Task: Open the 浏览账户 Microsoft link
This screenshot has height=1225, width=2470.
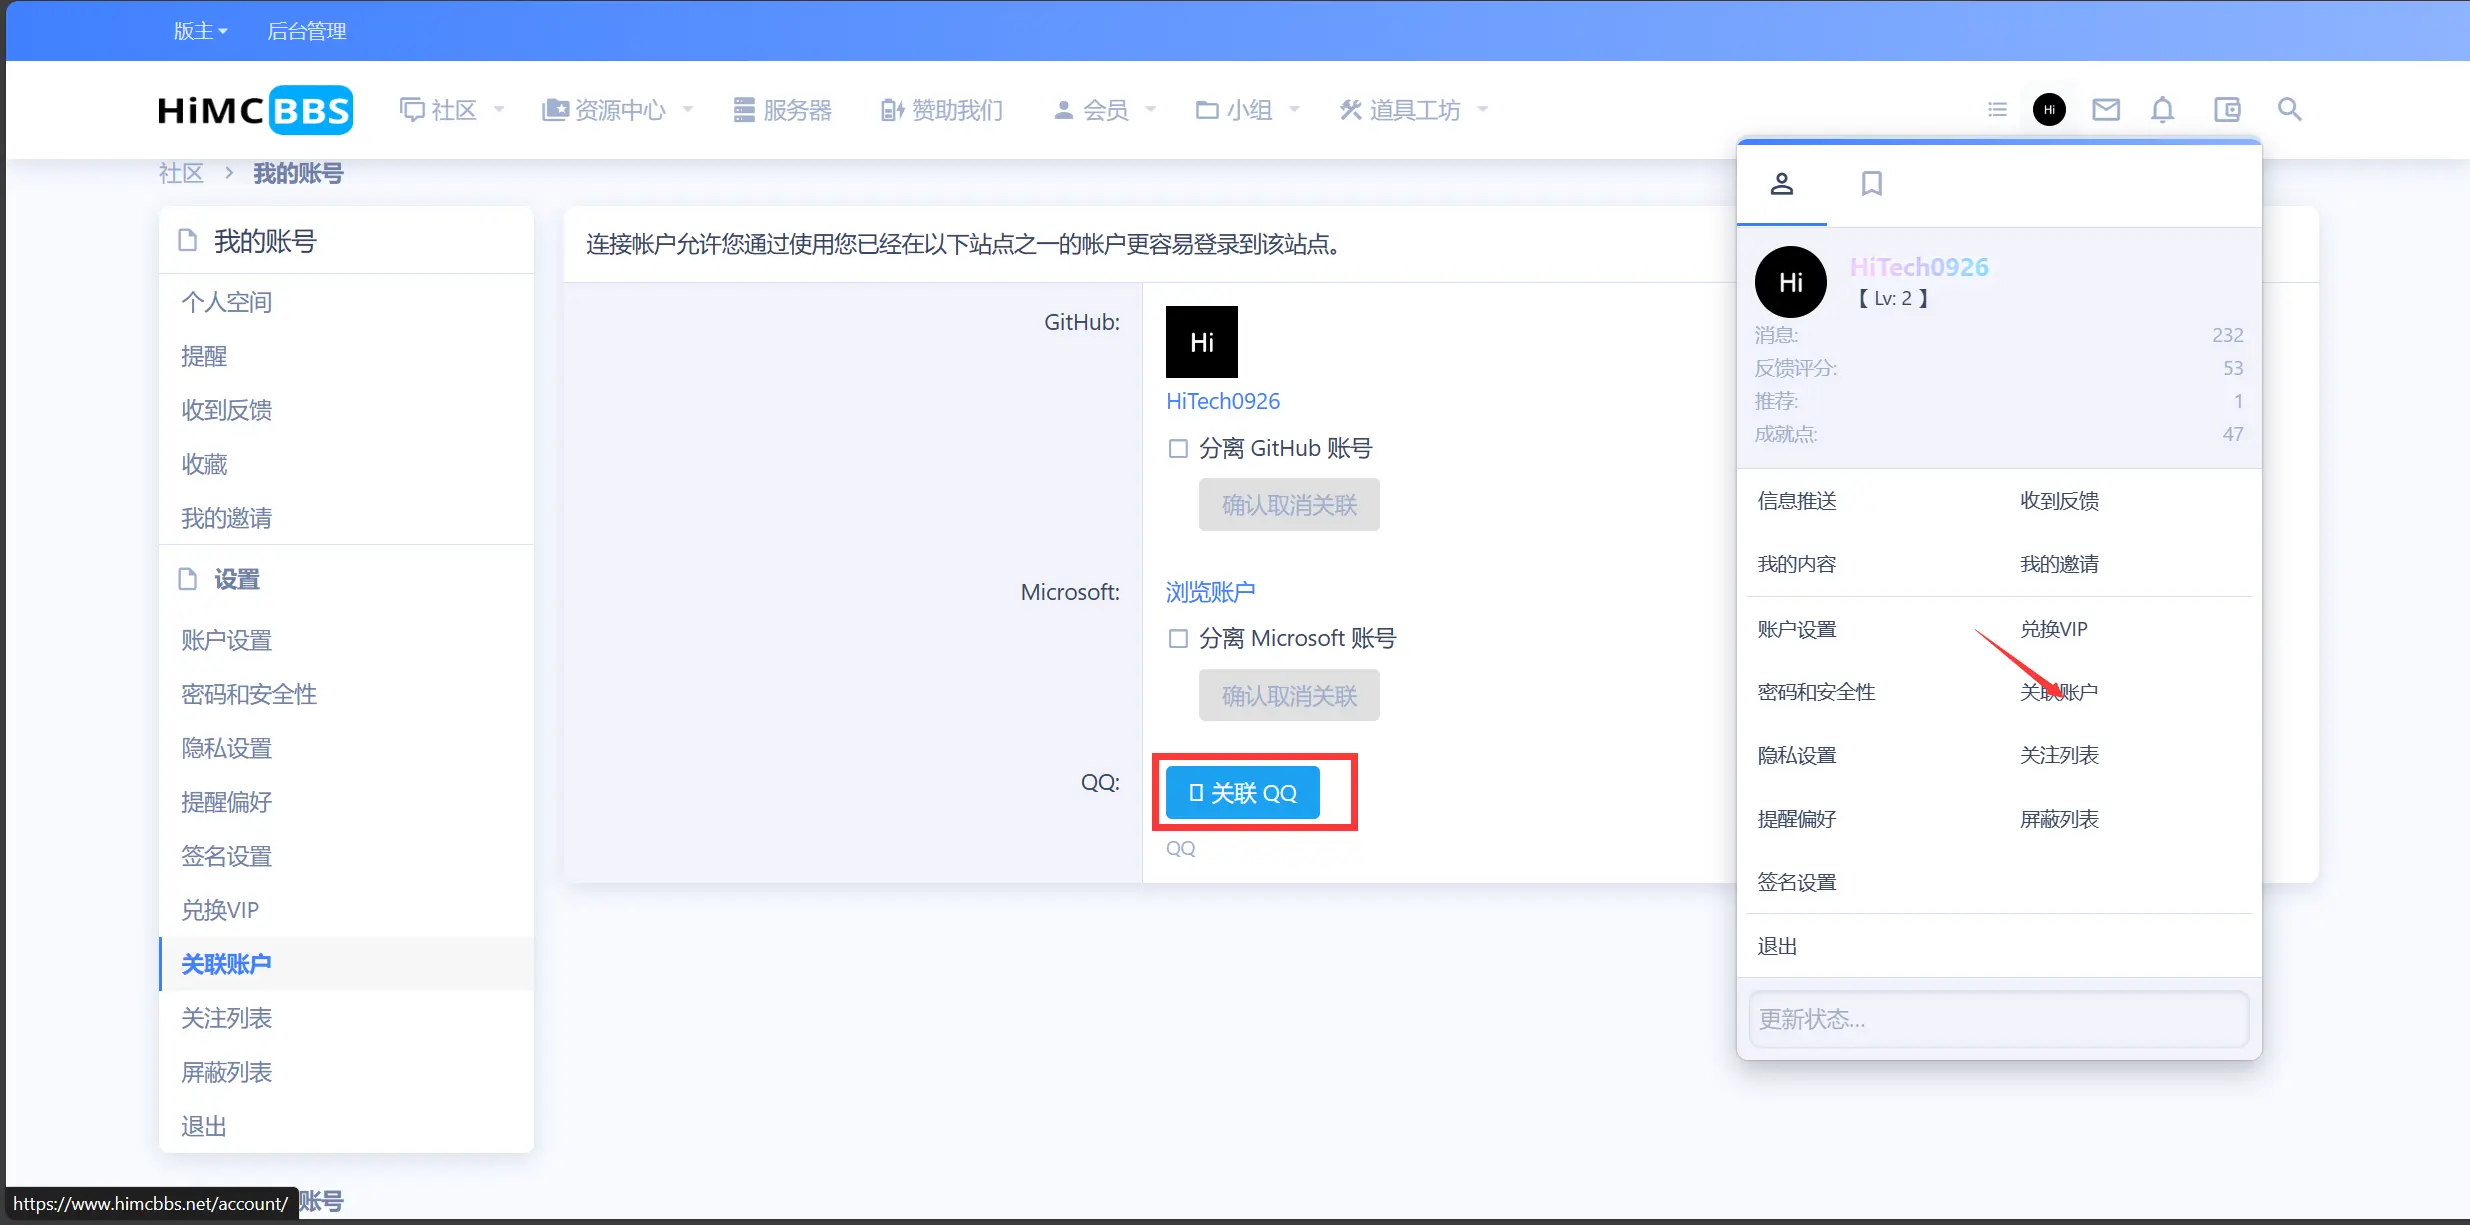Action: [1209, 591]
